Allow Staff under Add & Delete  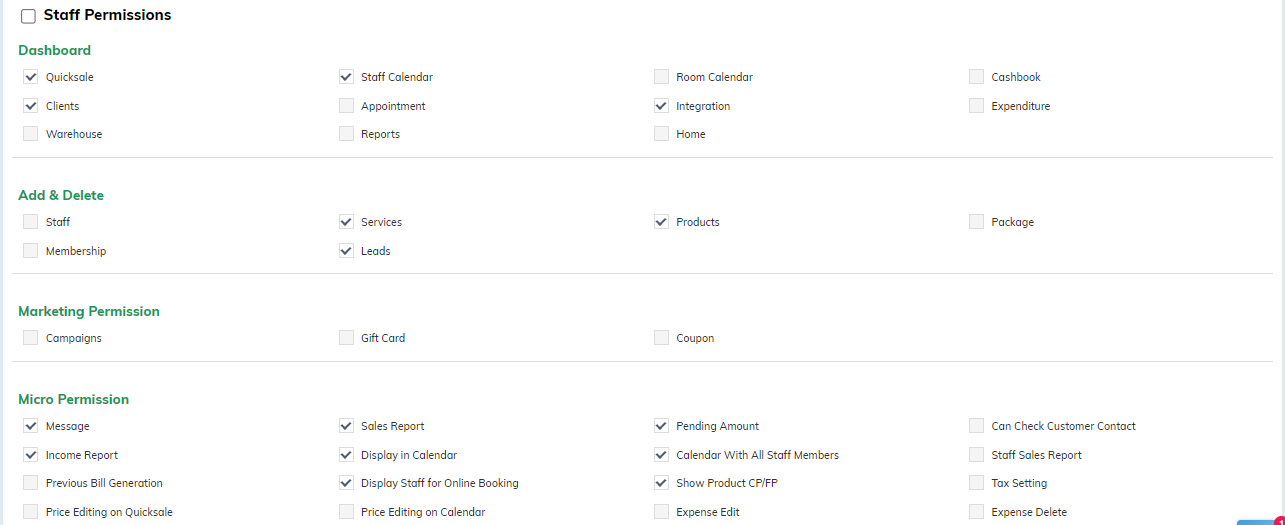pos(31,221)
